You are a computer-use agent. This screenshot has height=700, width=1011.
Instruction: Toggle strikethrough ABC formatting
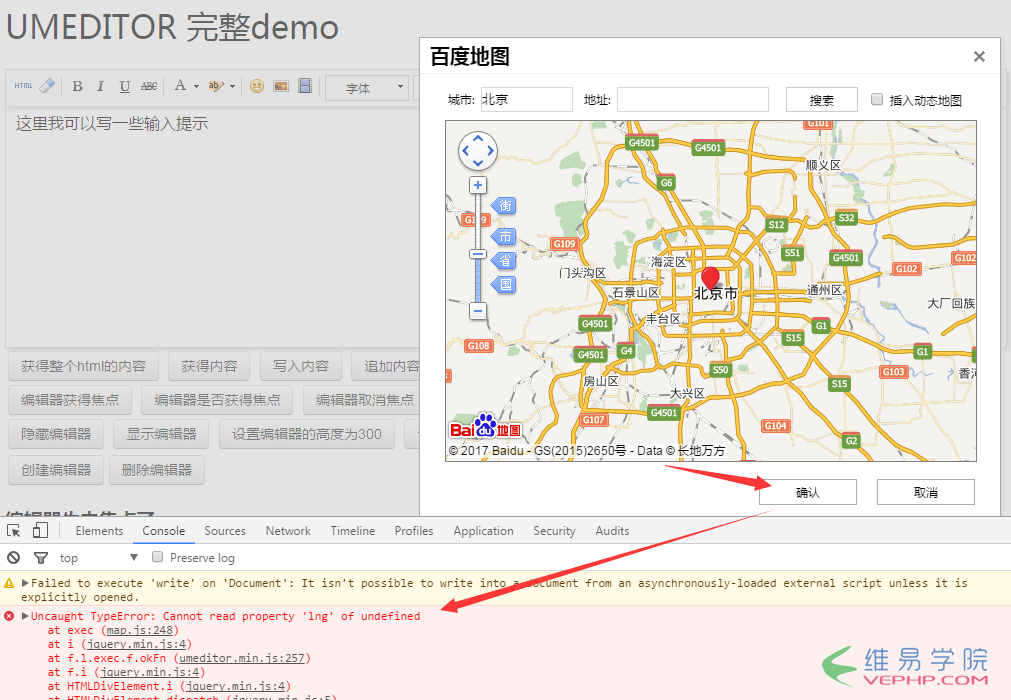click(149, 86)
